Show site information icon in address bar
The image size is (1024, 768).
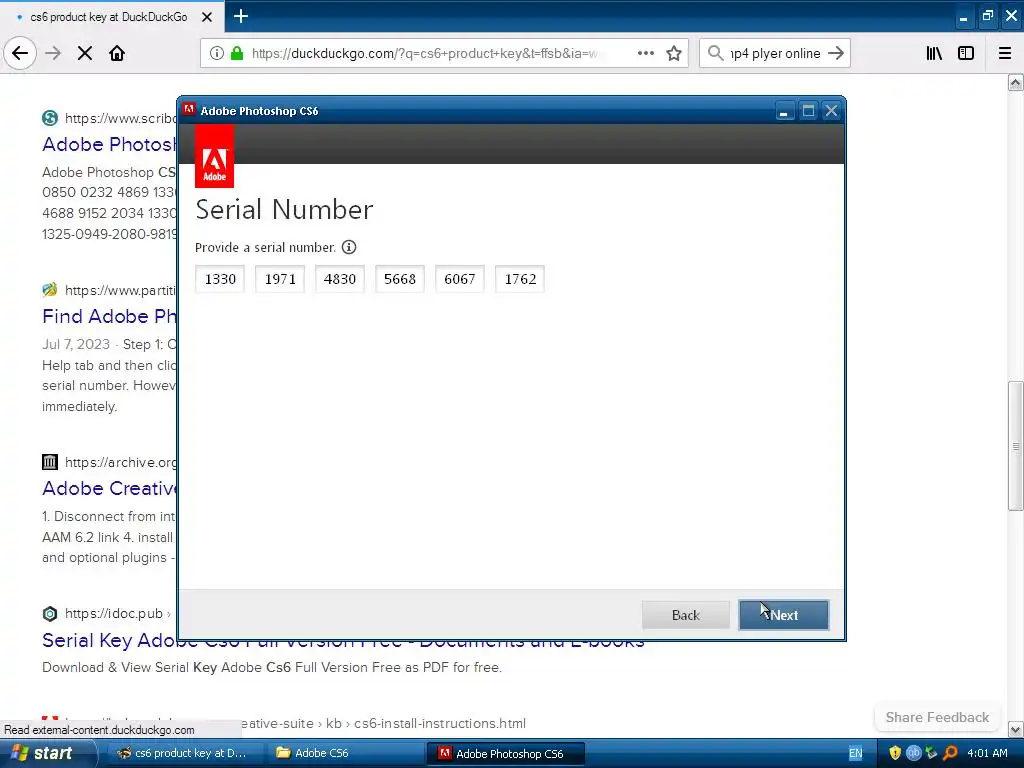coord(217,53)
